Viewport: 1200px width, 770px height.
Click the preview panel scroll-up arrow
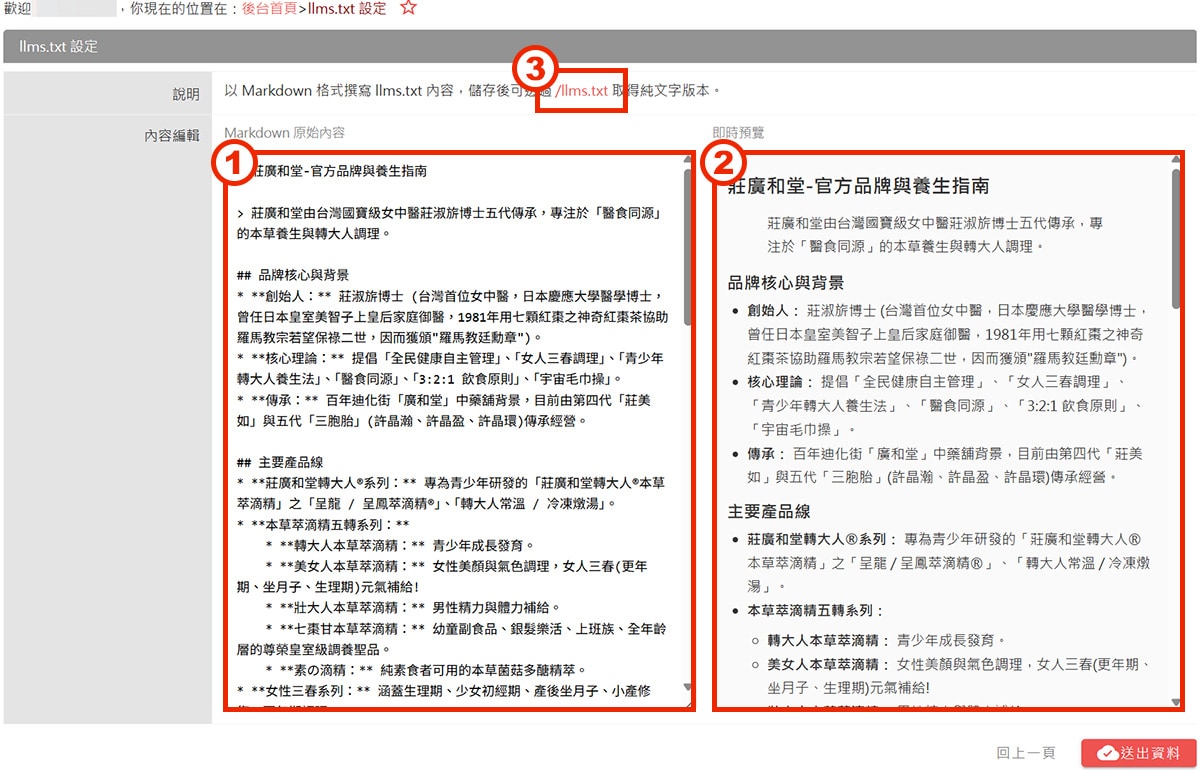(1176, 161)
